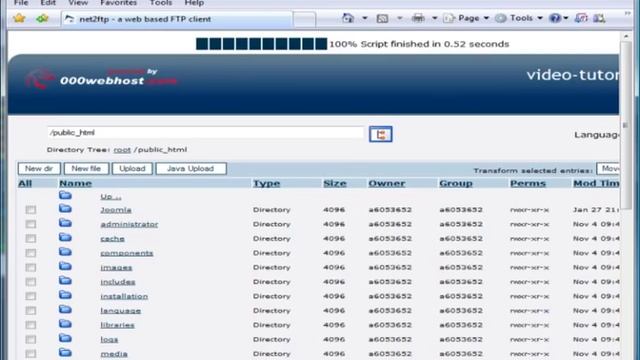Sort by the Type column header
The image size is (640, 360).
click(267, 183)
